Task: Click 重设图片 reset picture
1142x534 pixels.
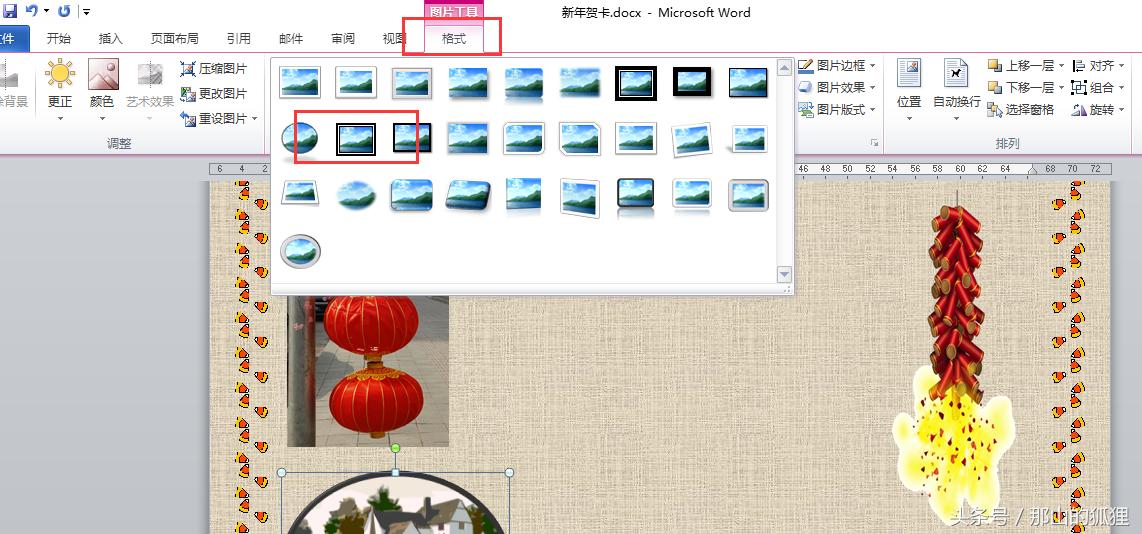Action: pos(214,119)
